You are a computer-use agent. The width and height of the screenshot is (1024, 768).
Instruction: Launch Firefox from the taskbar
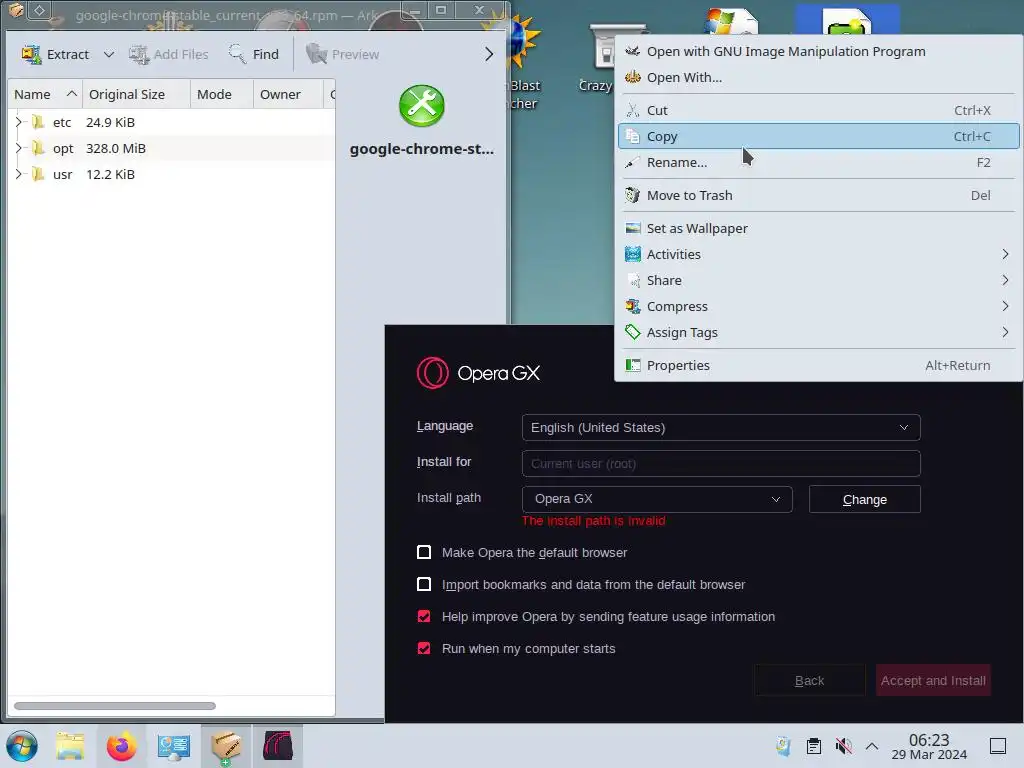[x=121, y=746]
